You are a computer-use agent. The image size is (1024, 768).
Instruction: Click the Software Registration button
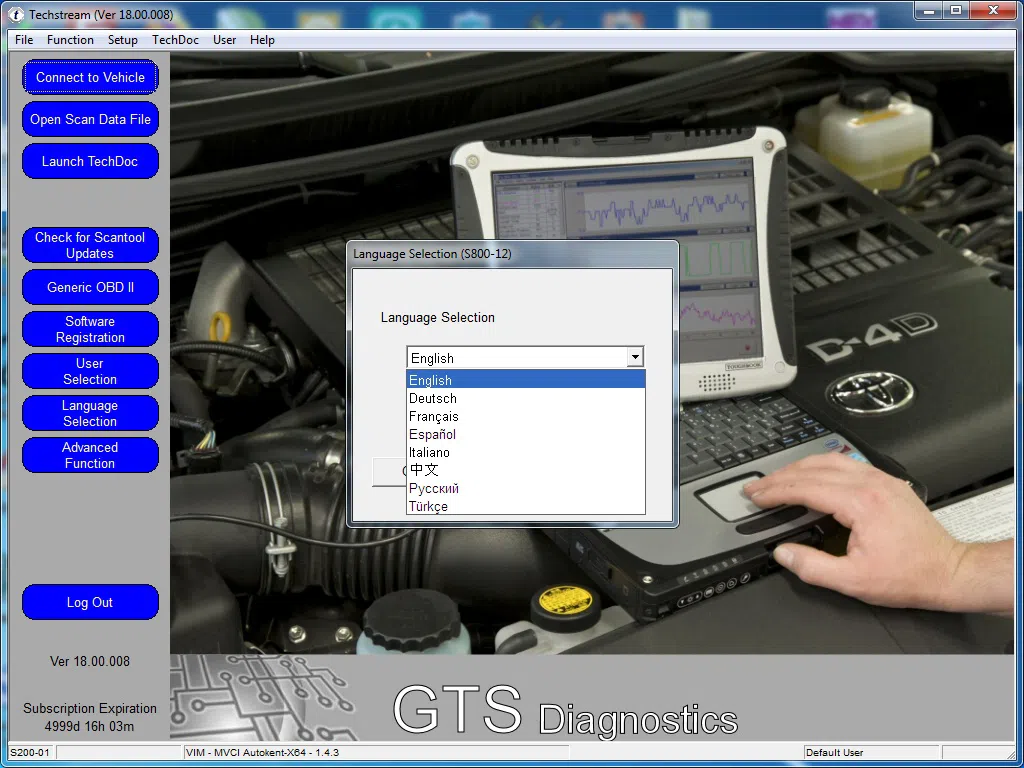(x=90, y=329)
